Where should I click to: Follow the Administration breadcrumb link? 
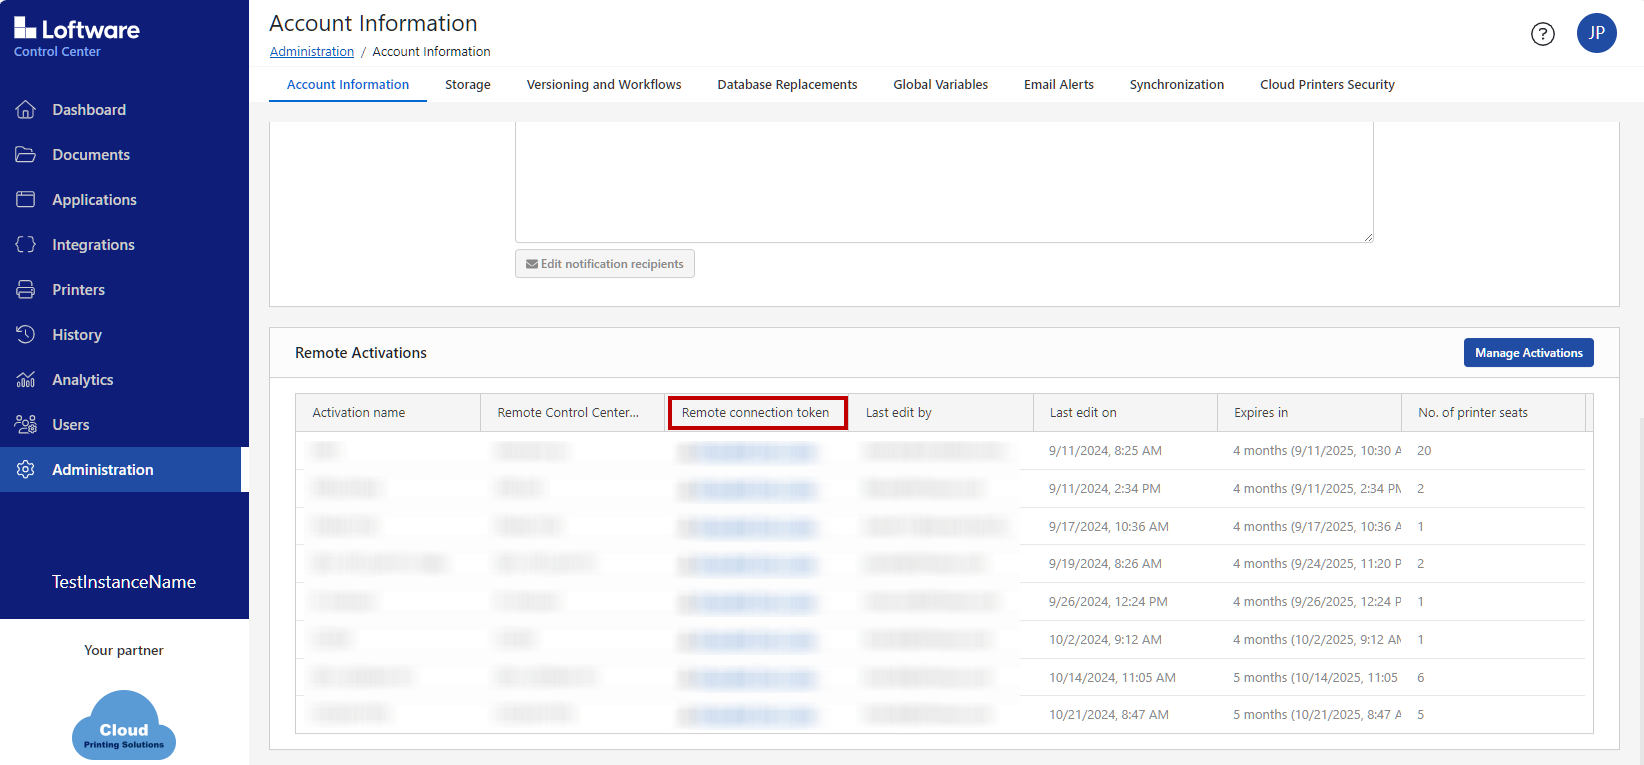tap(312, 52)
